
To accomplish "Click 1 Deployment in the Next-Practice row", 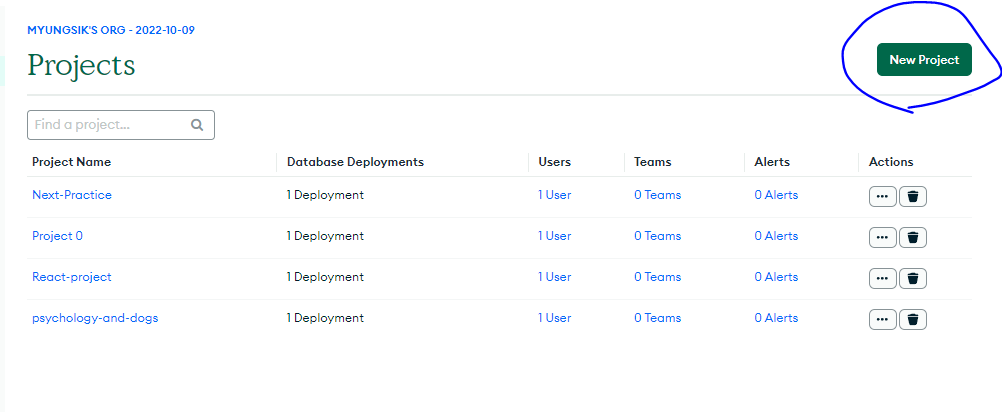I will 325,195.
